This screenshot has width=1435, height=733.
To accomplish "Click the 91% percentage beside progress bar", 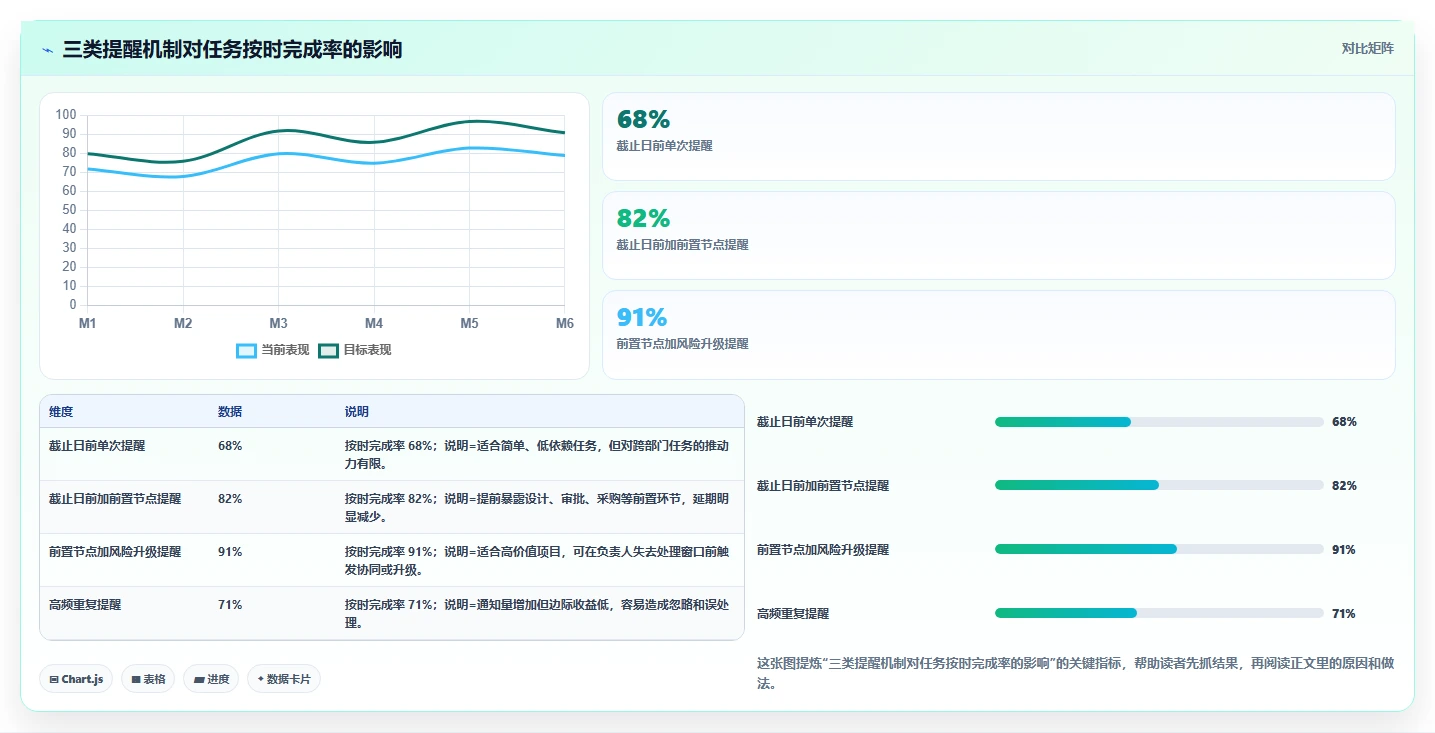I will [x=1344, y=550].
